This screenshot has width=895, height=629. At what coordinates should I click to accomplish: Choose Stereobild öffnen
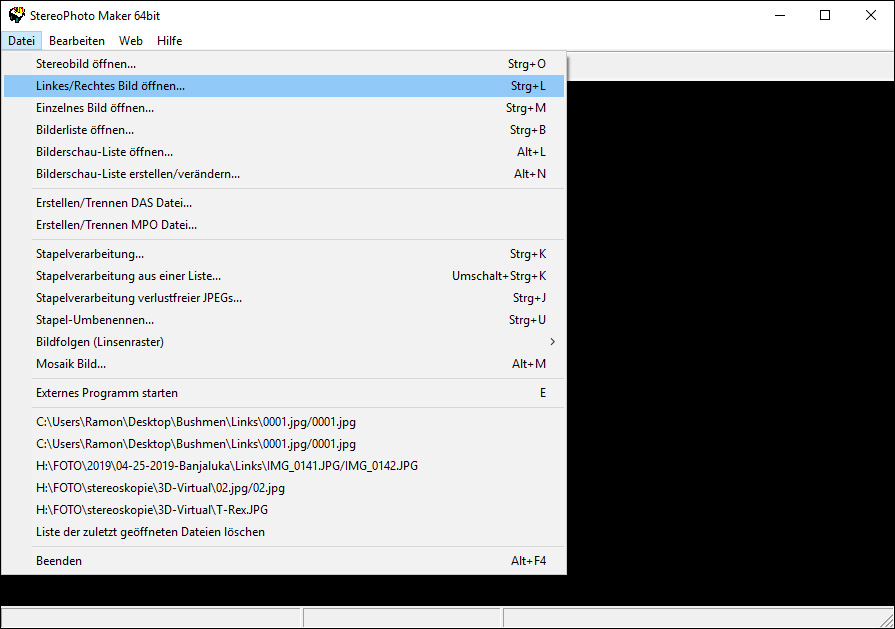pos(284,64)
